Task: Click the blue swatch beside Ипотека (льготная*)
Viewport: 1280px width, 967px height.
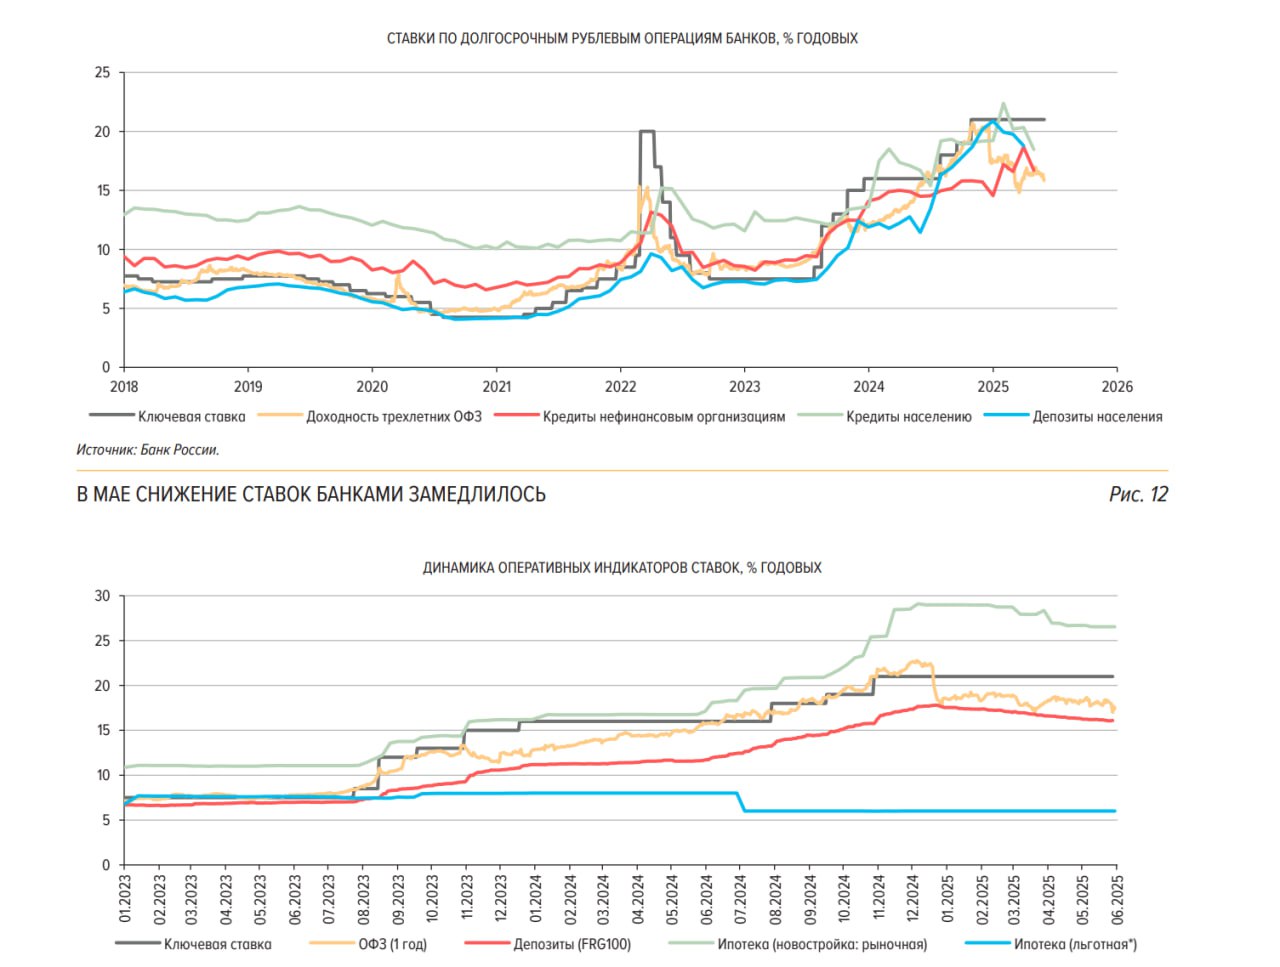Action: [x=987, y=943]
